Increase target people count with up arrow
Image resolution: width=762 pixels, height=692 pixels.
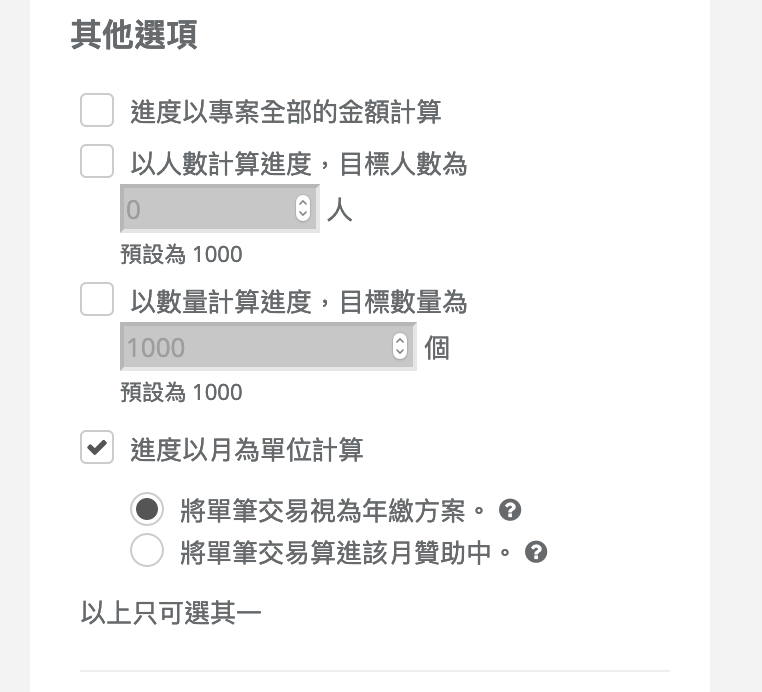point(303,203)
